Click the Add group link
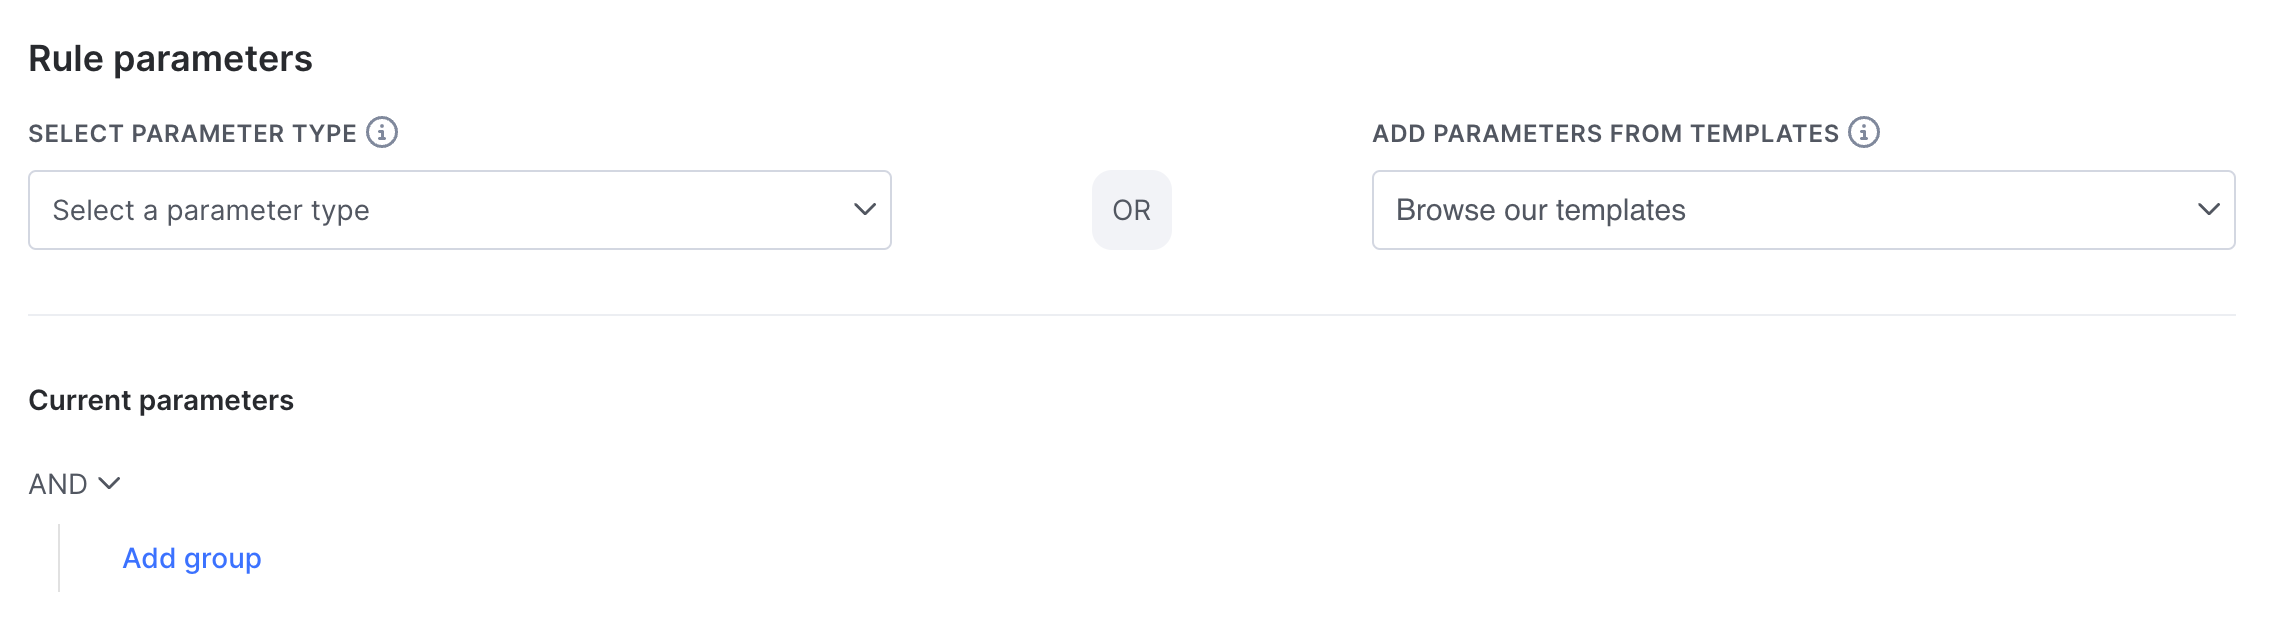The image size is (2276, 638). [192, 558]
